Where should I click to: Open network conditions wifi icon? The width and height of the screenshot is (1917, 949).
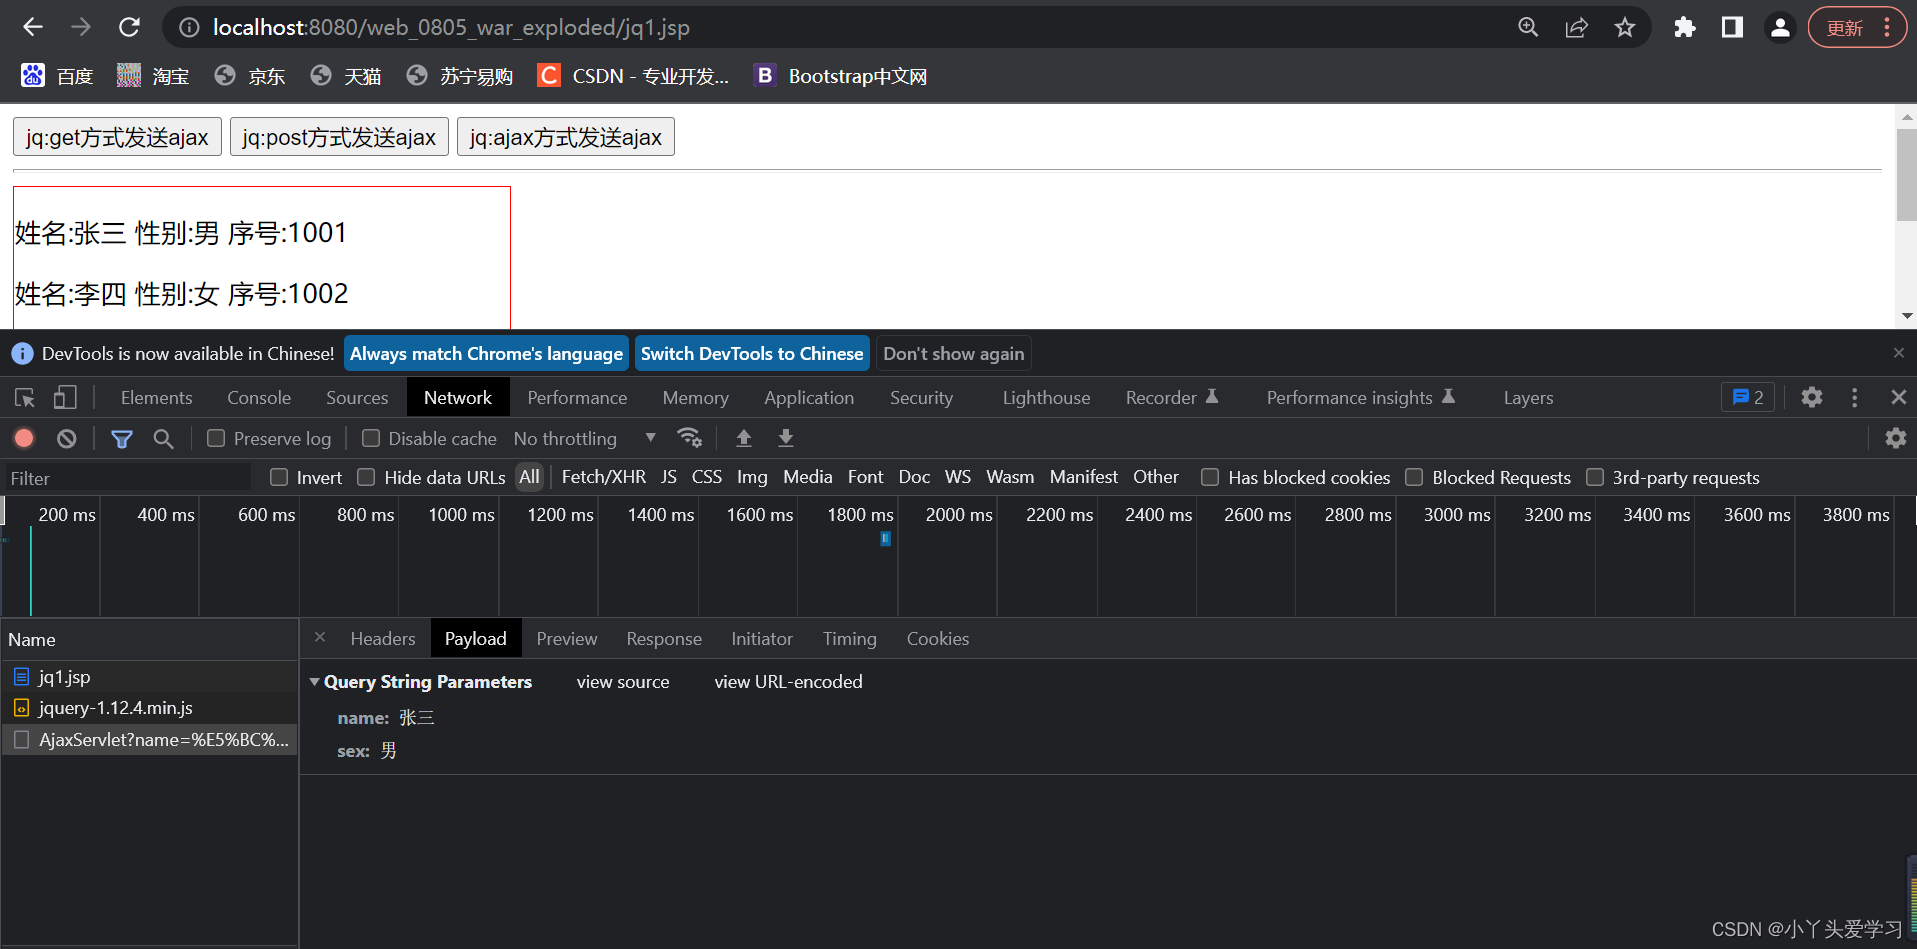[x=689, y=438]
